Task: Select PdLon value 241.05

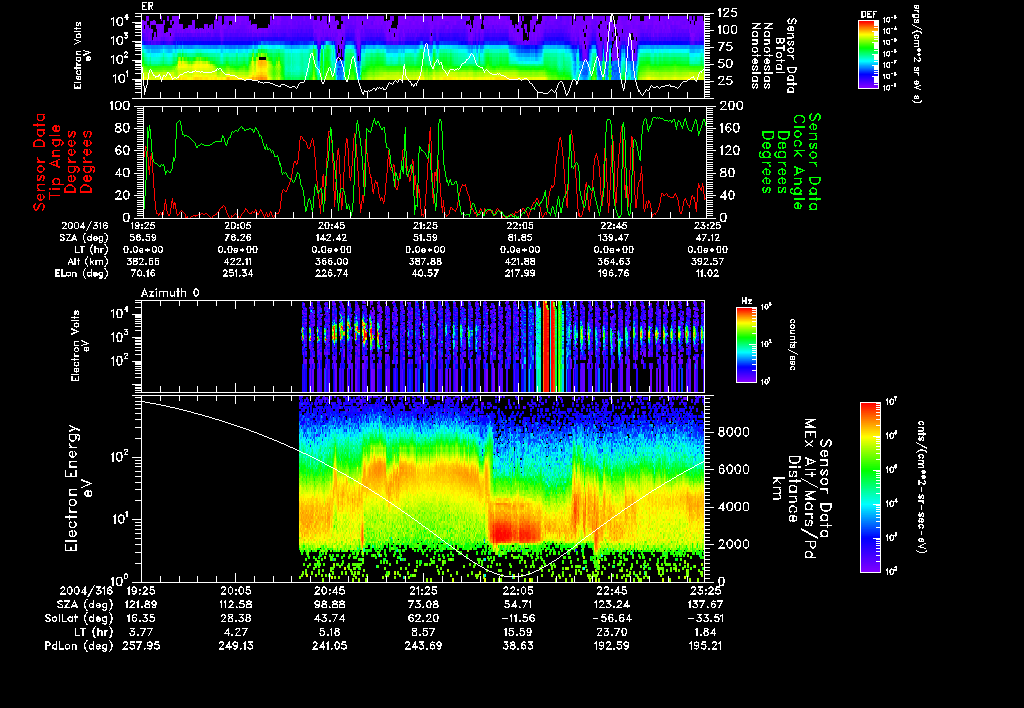Action: (328, 645)
